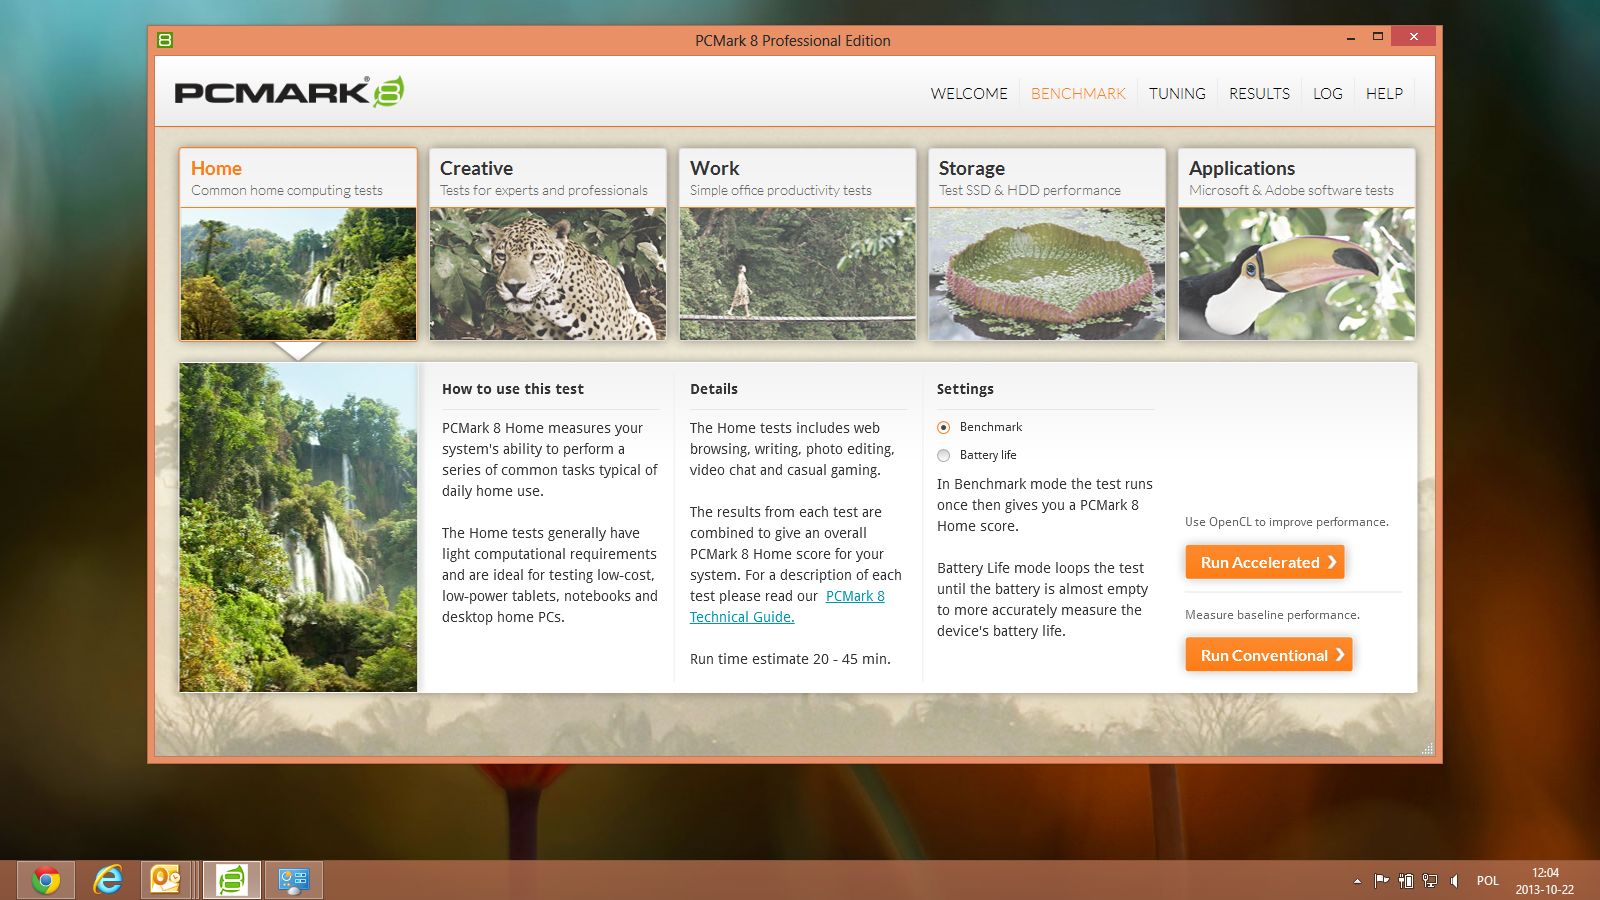Select the Benchmark radio button

[x=943, y=427]
